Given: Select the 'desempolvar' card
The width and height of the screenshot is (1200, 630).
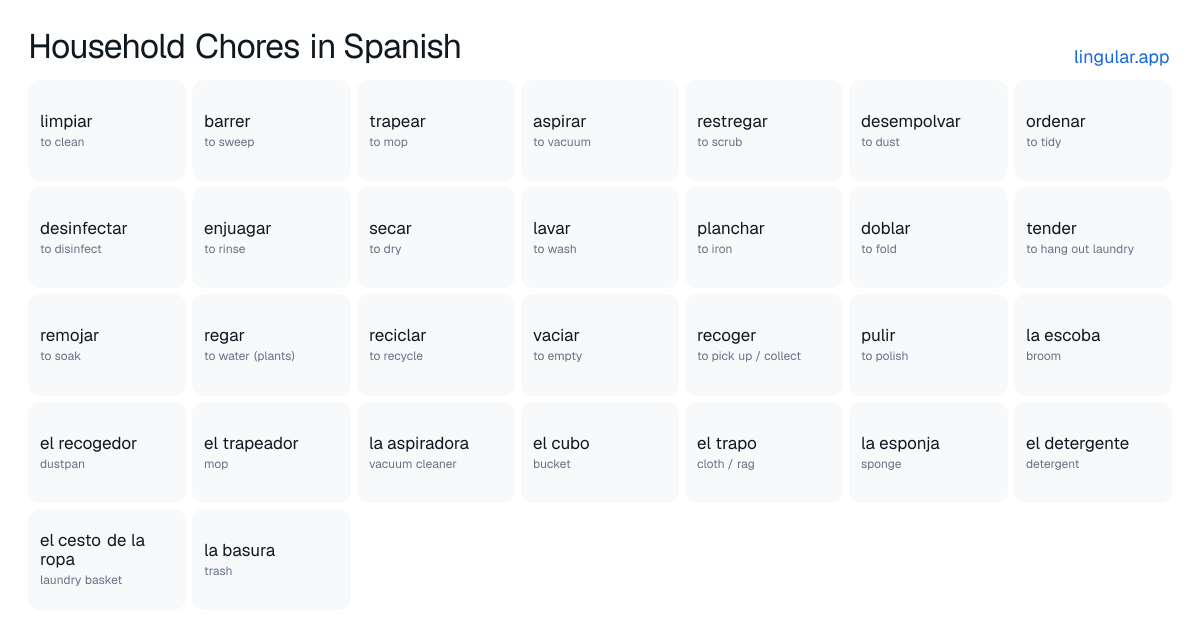Looking at the screenshot, I should [928, 131].
